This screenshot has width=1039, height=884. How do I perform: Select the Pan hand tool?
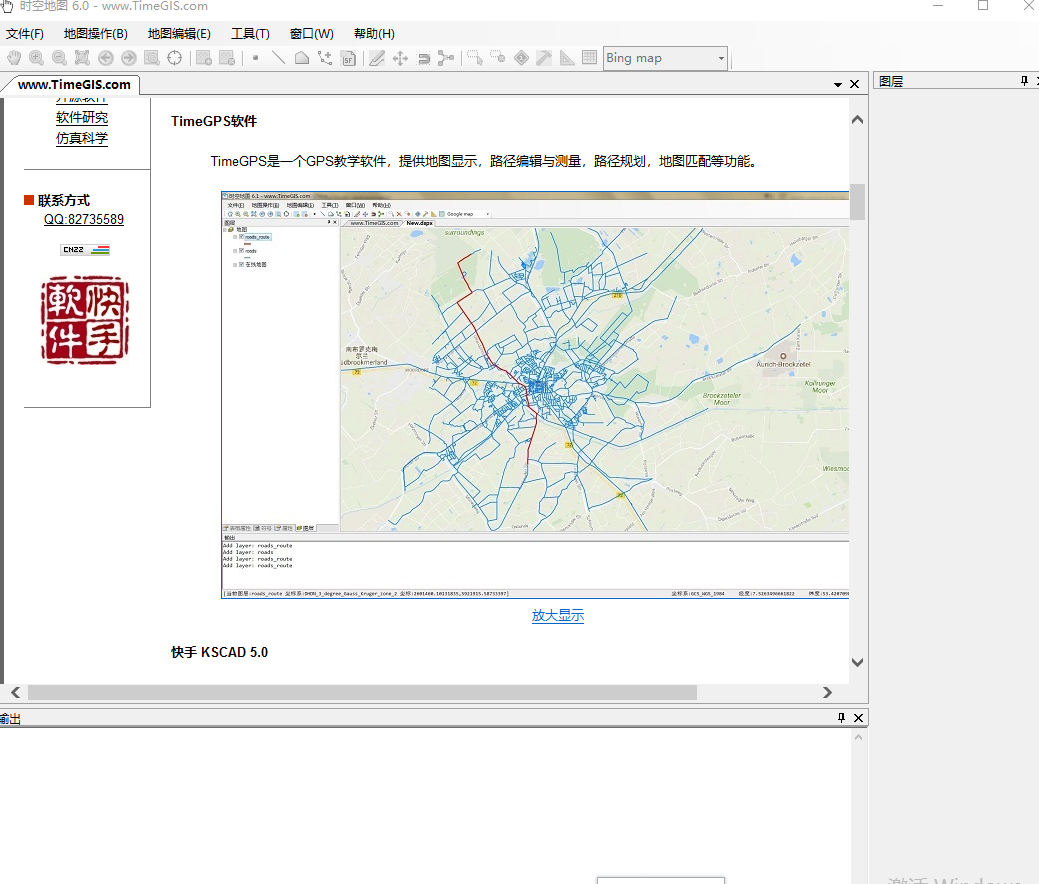pyautogui.click(x=14, y=58)
